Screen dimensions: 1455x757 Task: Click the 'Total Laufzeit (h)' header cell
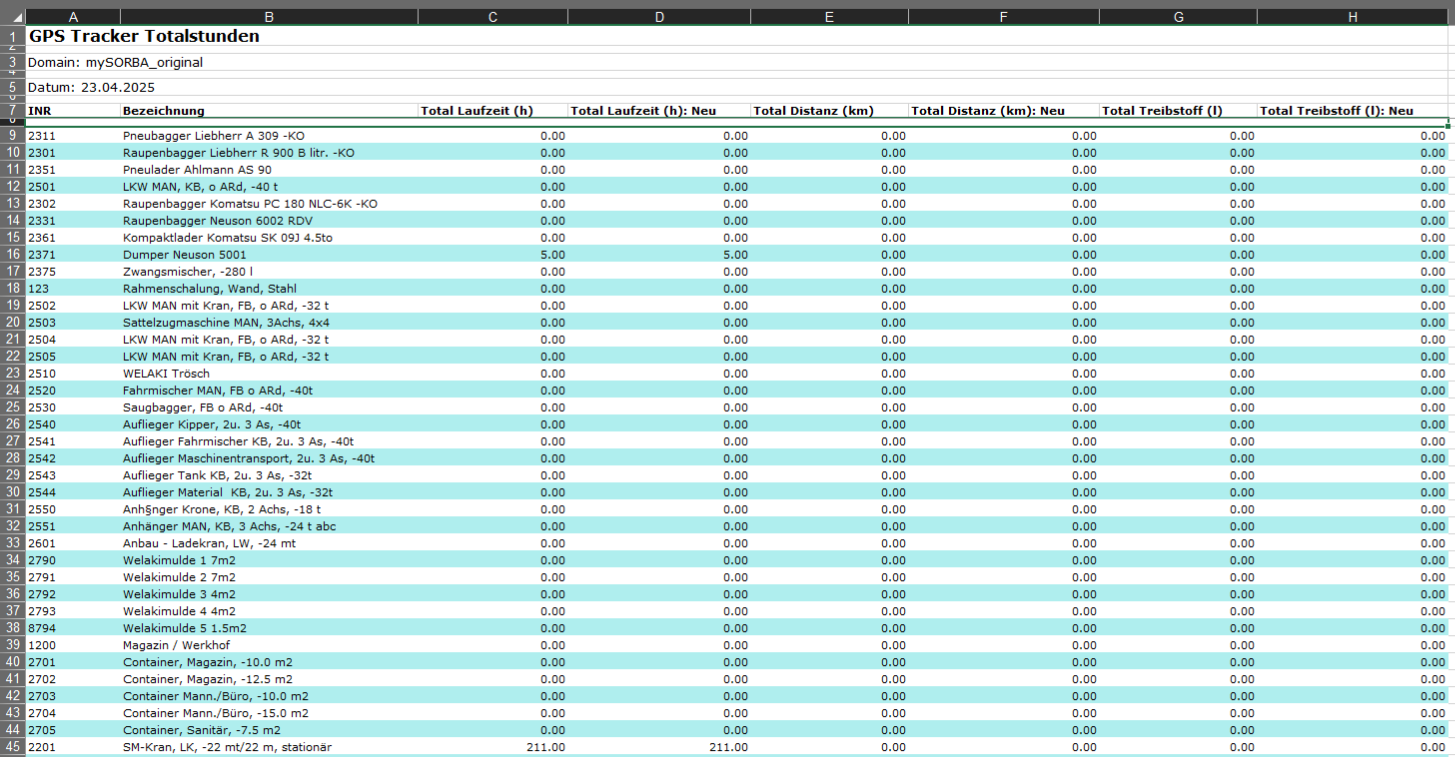(493, 110)
